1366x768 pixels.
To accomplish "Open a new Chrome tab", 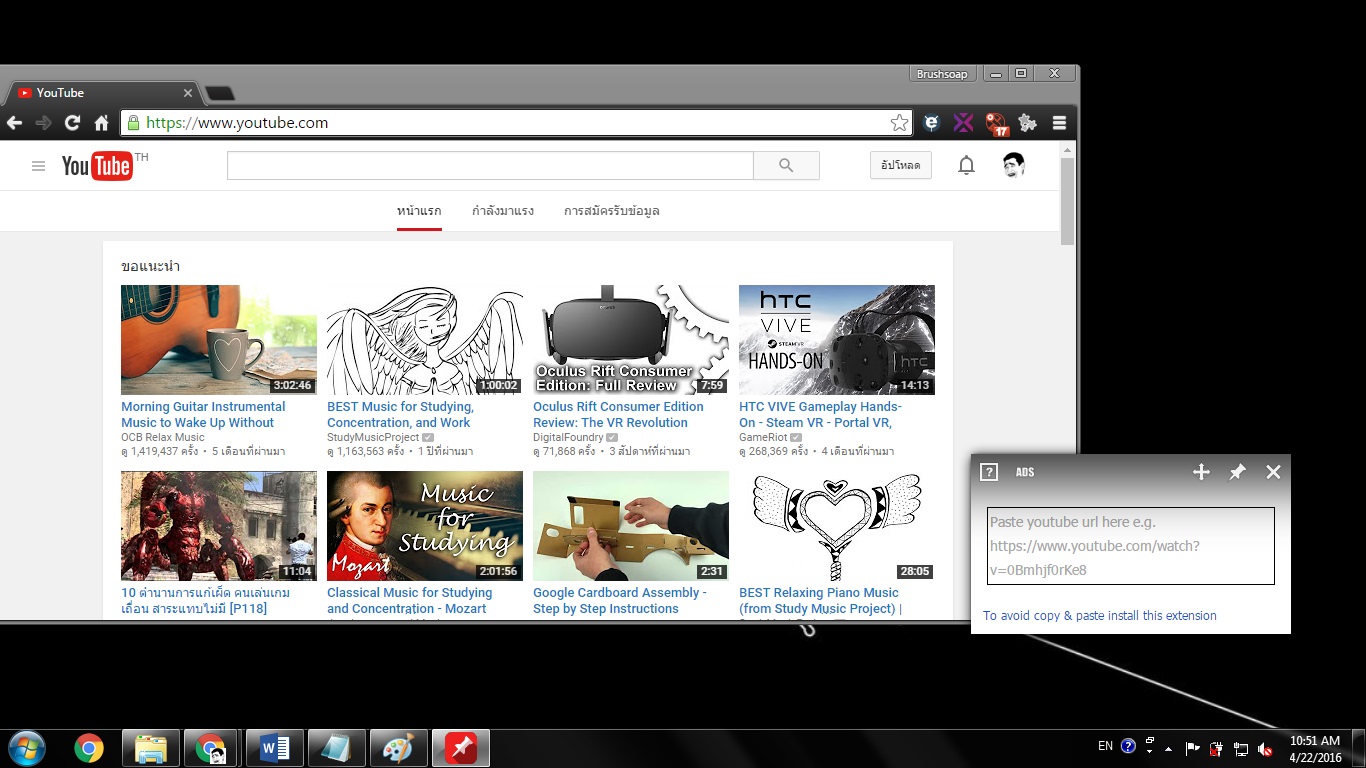I will [219, 94].
